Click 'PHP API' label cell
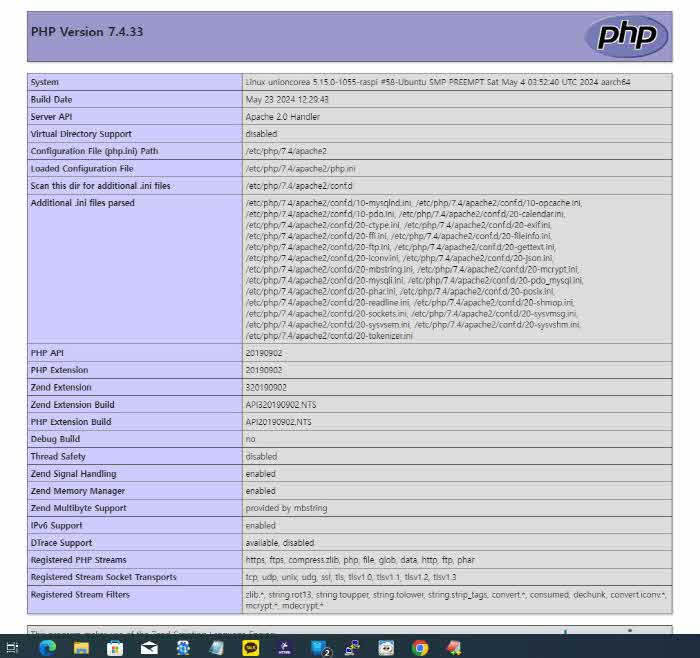The height and width of the screenshot is (658, 700). click(x=135, y=353)
